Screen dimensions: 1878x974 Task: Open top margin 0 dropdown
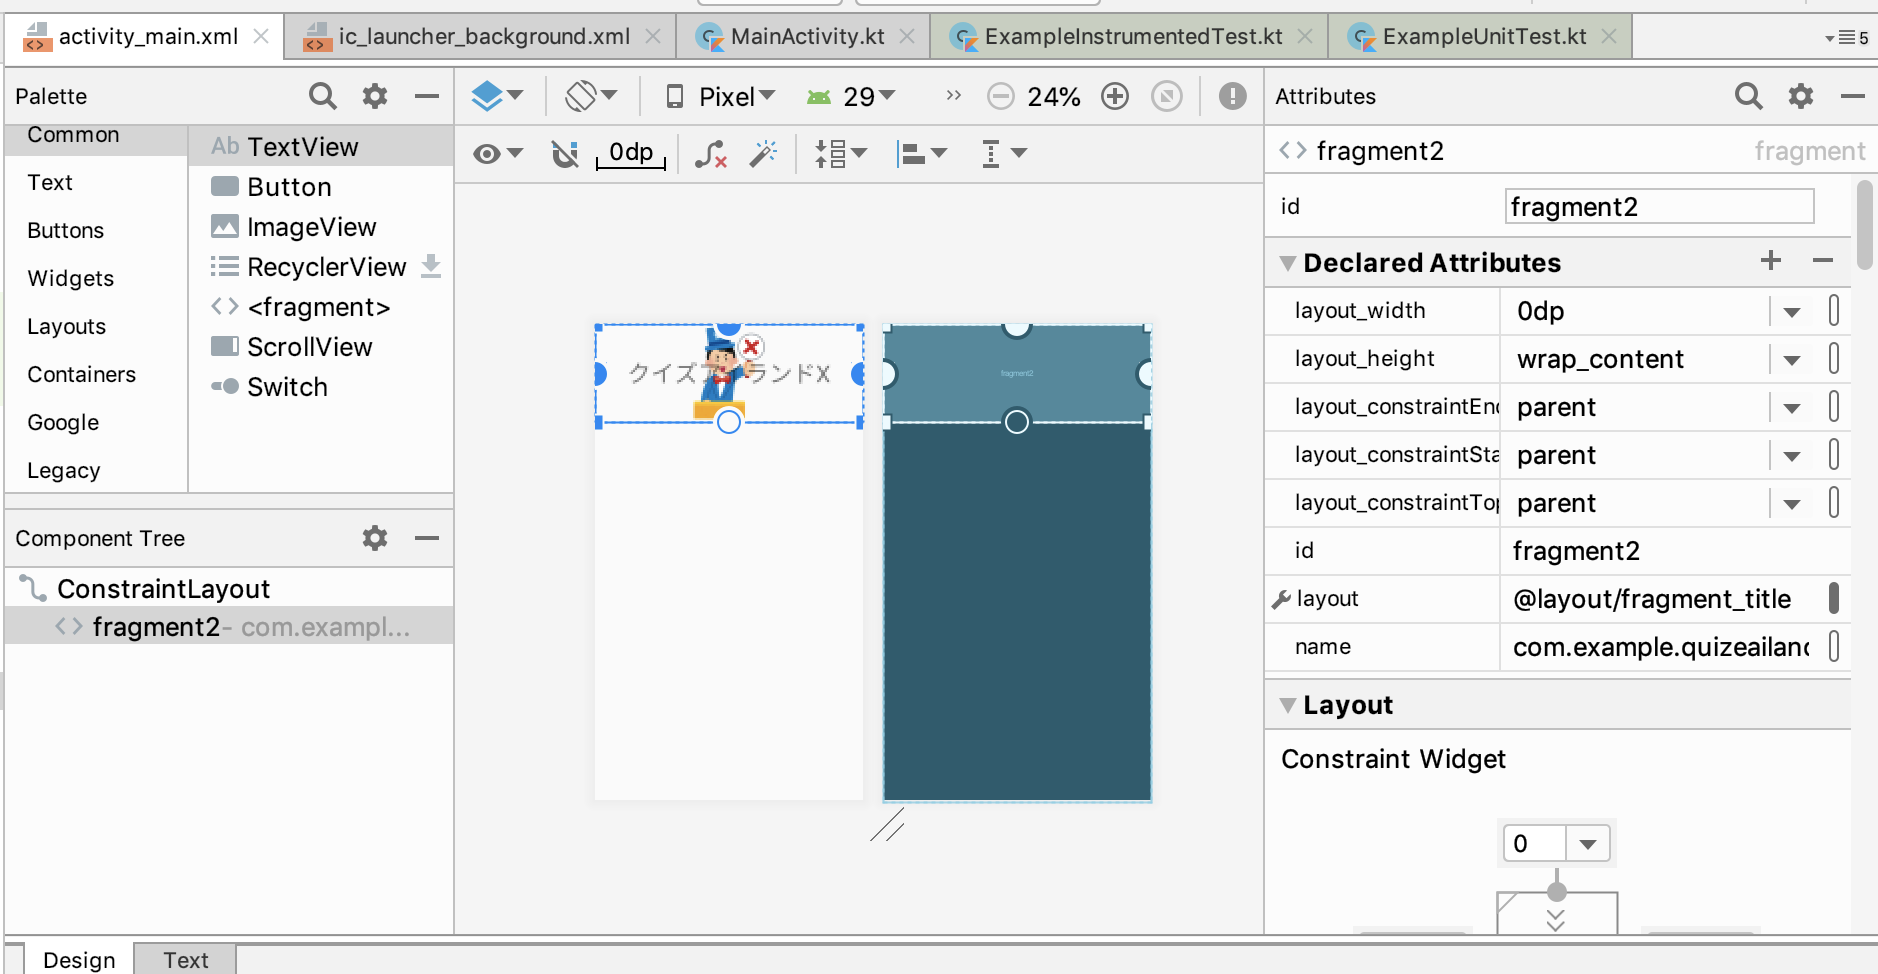click(x=1588, y=844)
